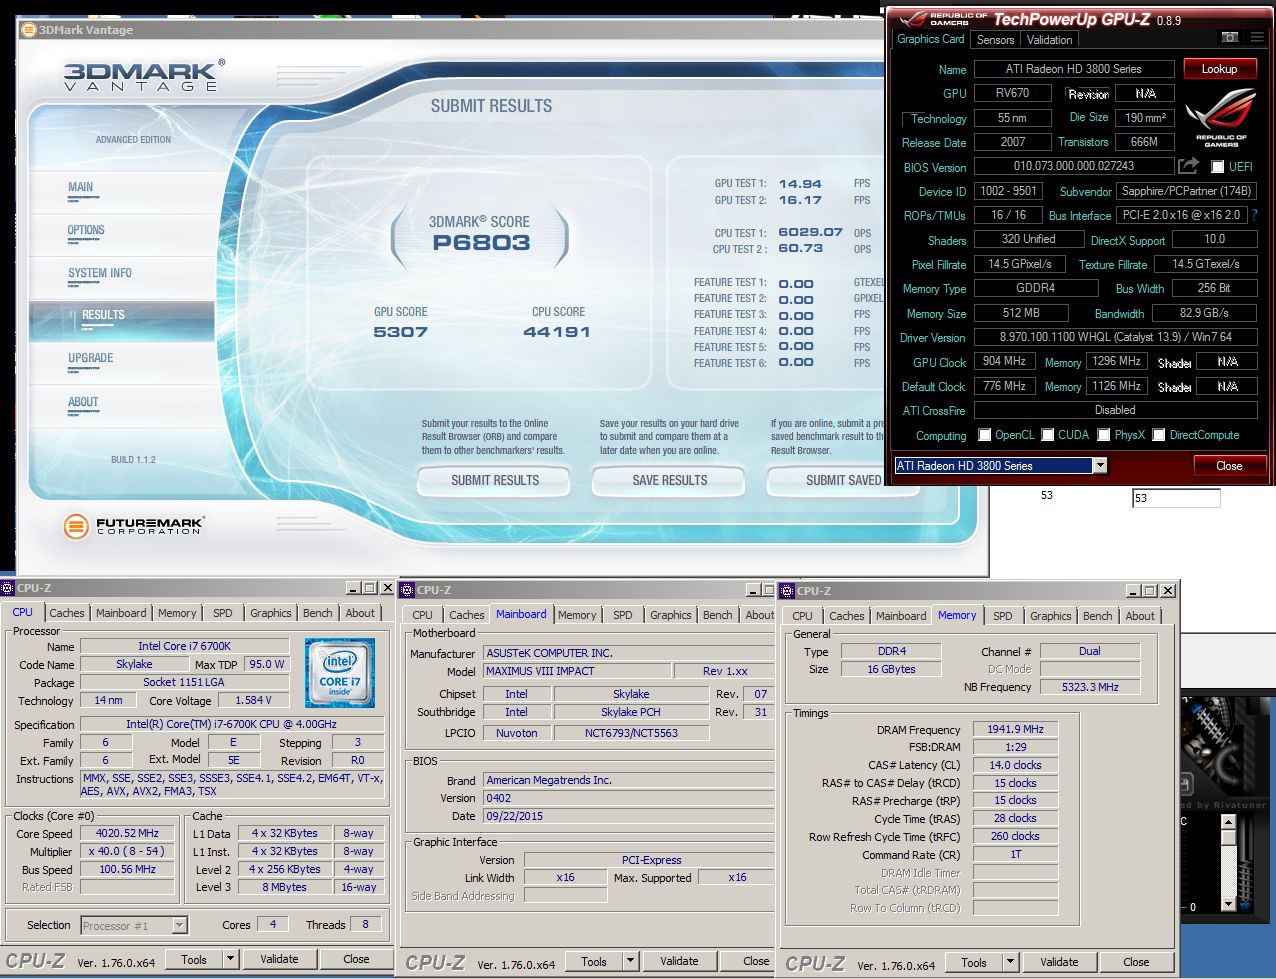Enable the OpenCL computing checkbox
Viewport: 1276px width, 979px height.
985,435
